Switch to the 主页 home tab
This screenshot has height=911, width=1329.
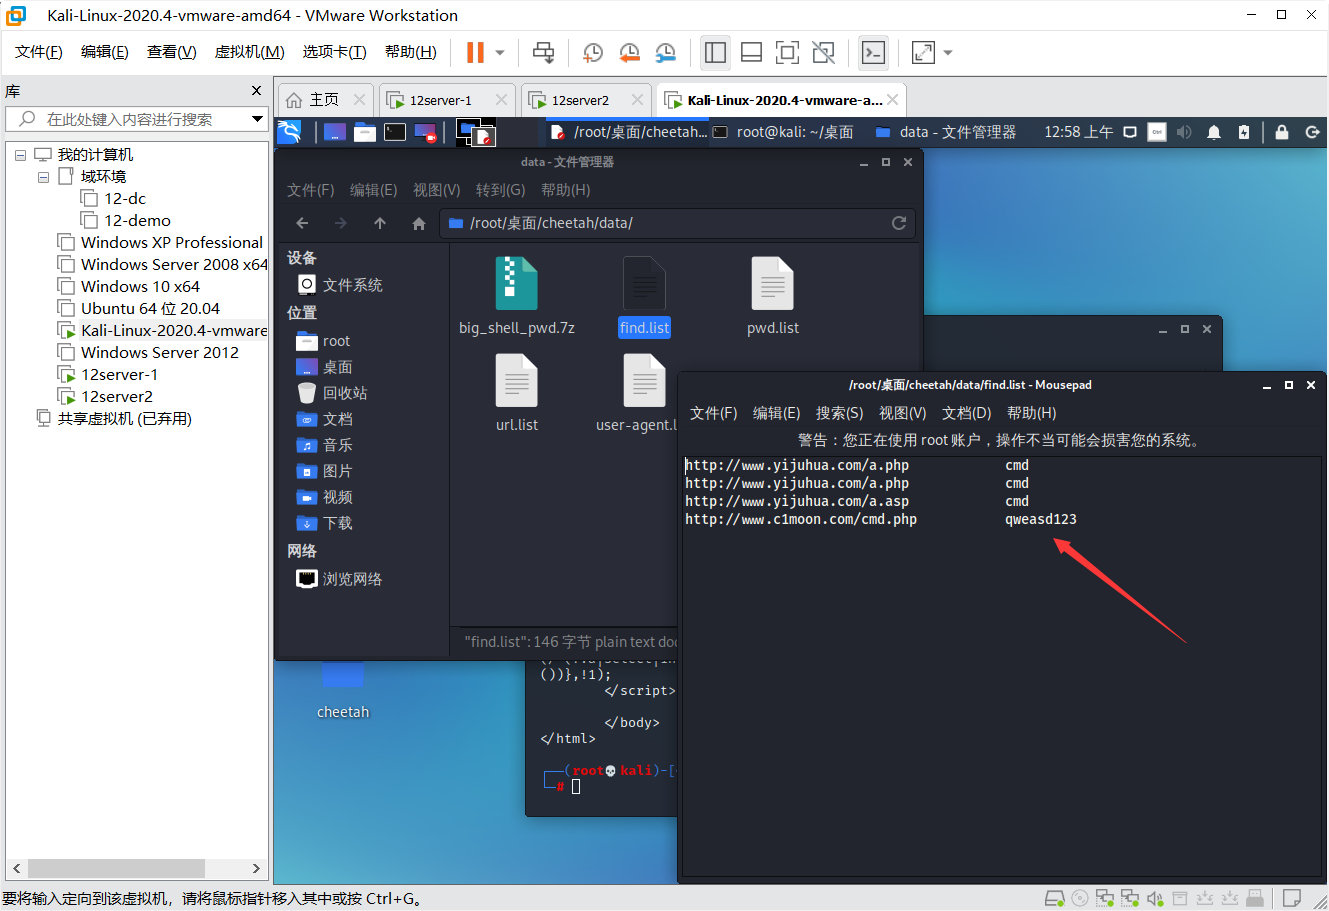[x=324, y=100]
